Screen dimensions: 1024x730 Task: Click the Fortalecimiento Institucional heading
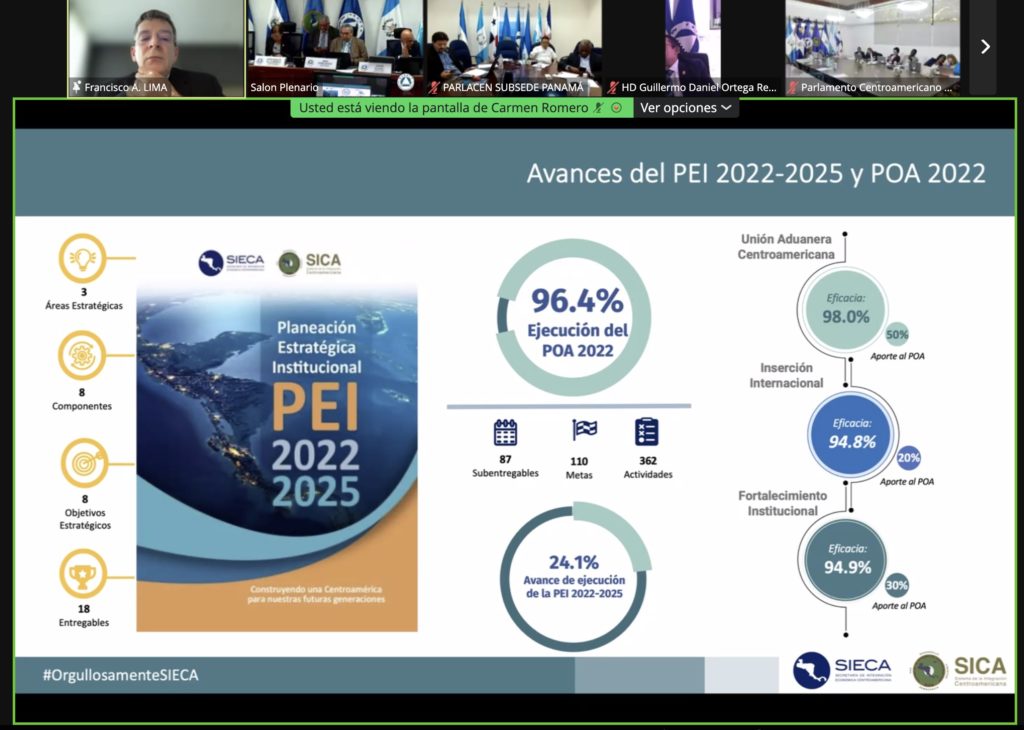(x=782, y=503)
